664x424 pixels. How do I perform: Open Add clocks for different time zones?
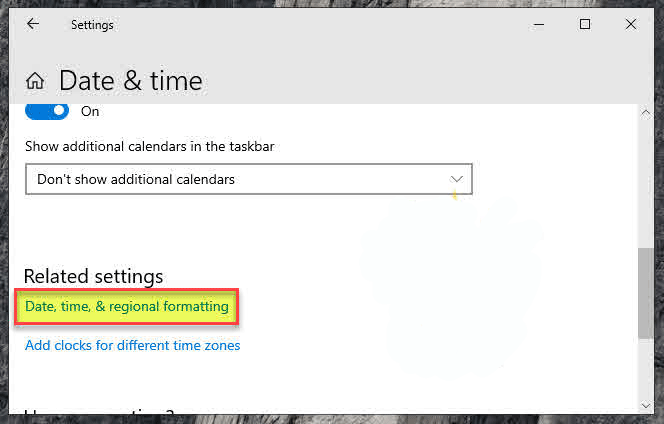point(133,346)
